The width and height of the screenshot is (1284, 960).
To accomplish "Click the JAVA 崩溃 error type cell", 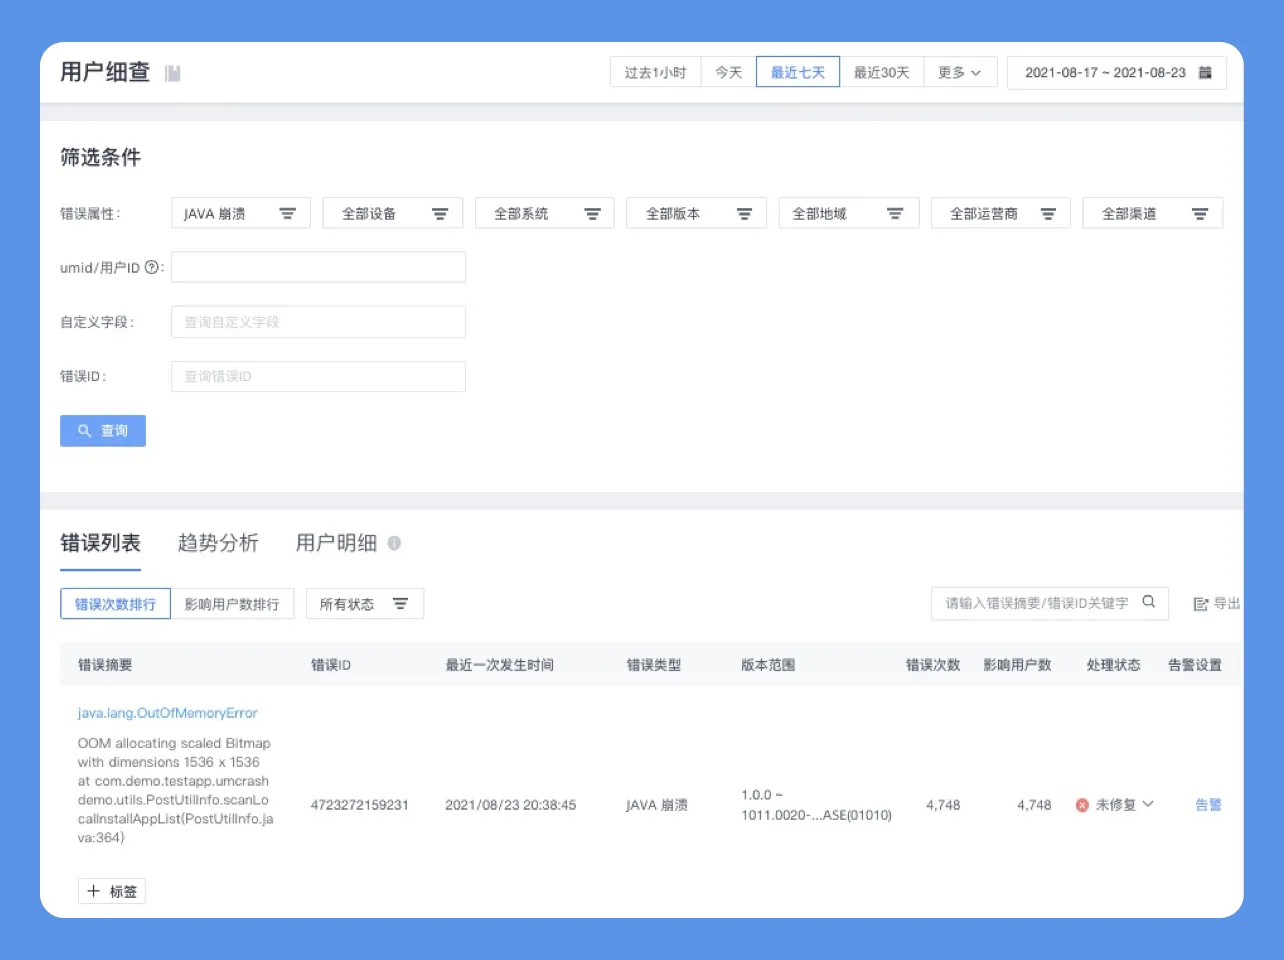I will pos(657,805).
